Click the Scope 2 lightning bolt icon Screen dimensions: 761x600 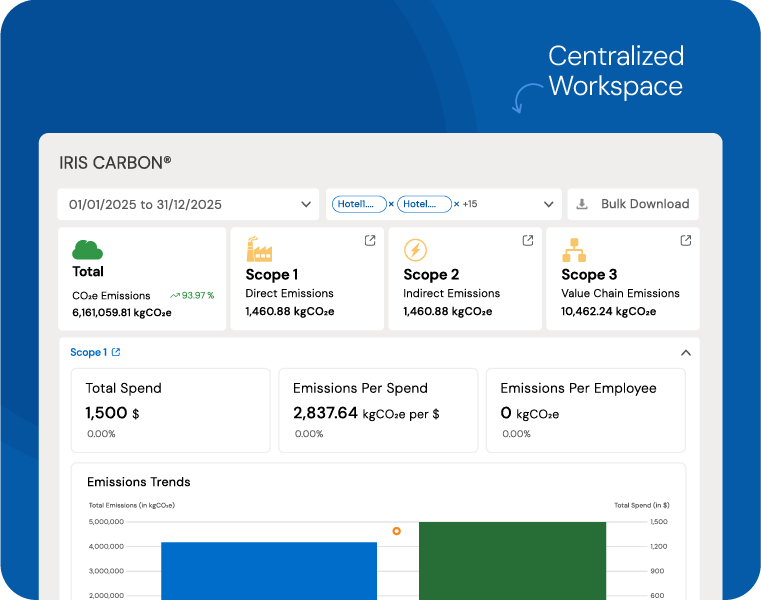tap(415, 250)
